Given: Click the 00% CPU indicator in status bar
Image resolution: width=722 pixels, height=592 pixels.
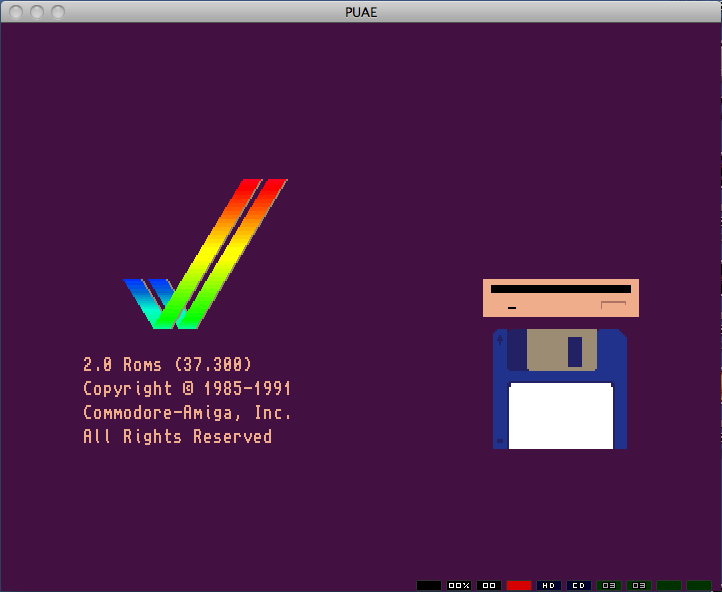Looking at the screenshot, I should 459,586.
